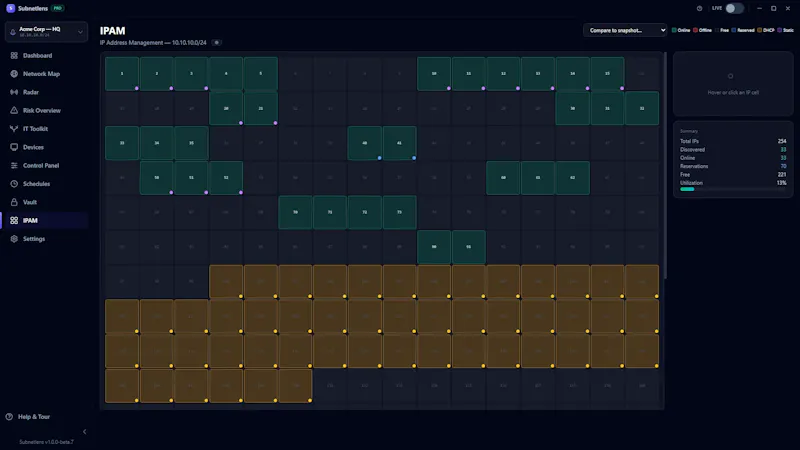
Task: Click the Schedules clock icon
Action: click(x=14, y=184)
